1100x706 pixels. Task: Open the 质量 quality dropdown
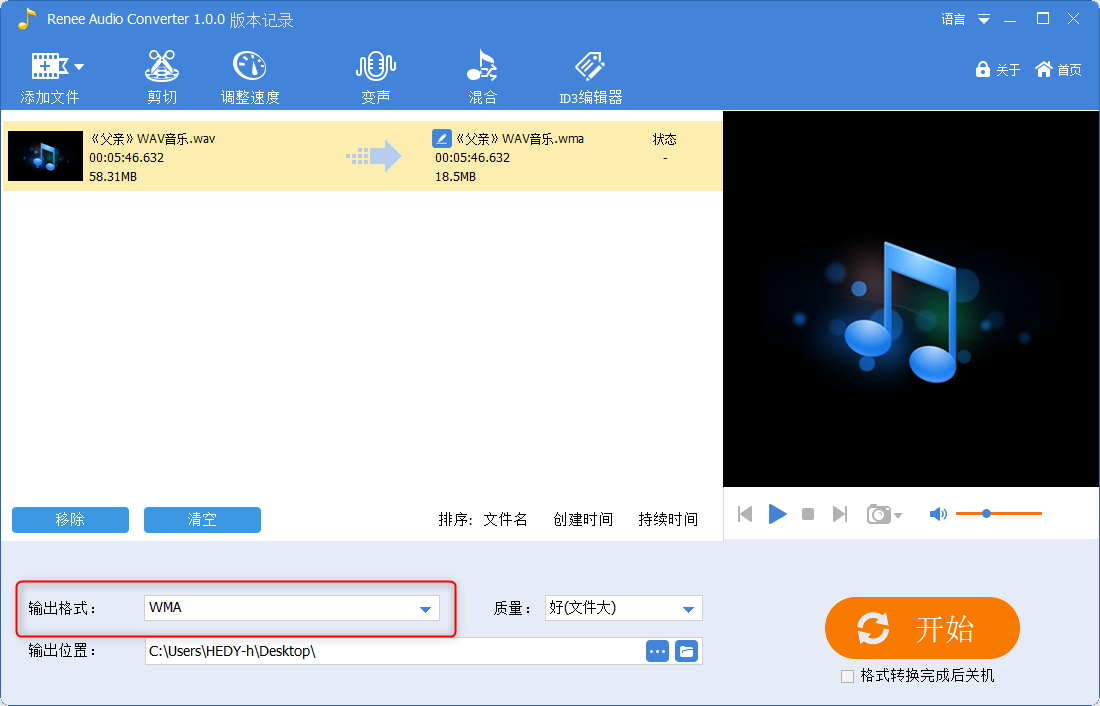click(624, 608)
